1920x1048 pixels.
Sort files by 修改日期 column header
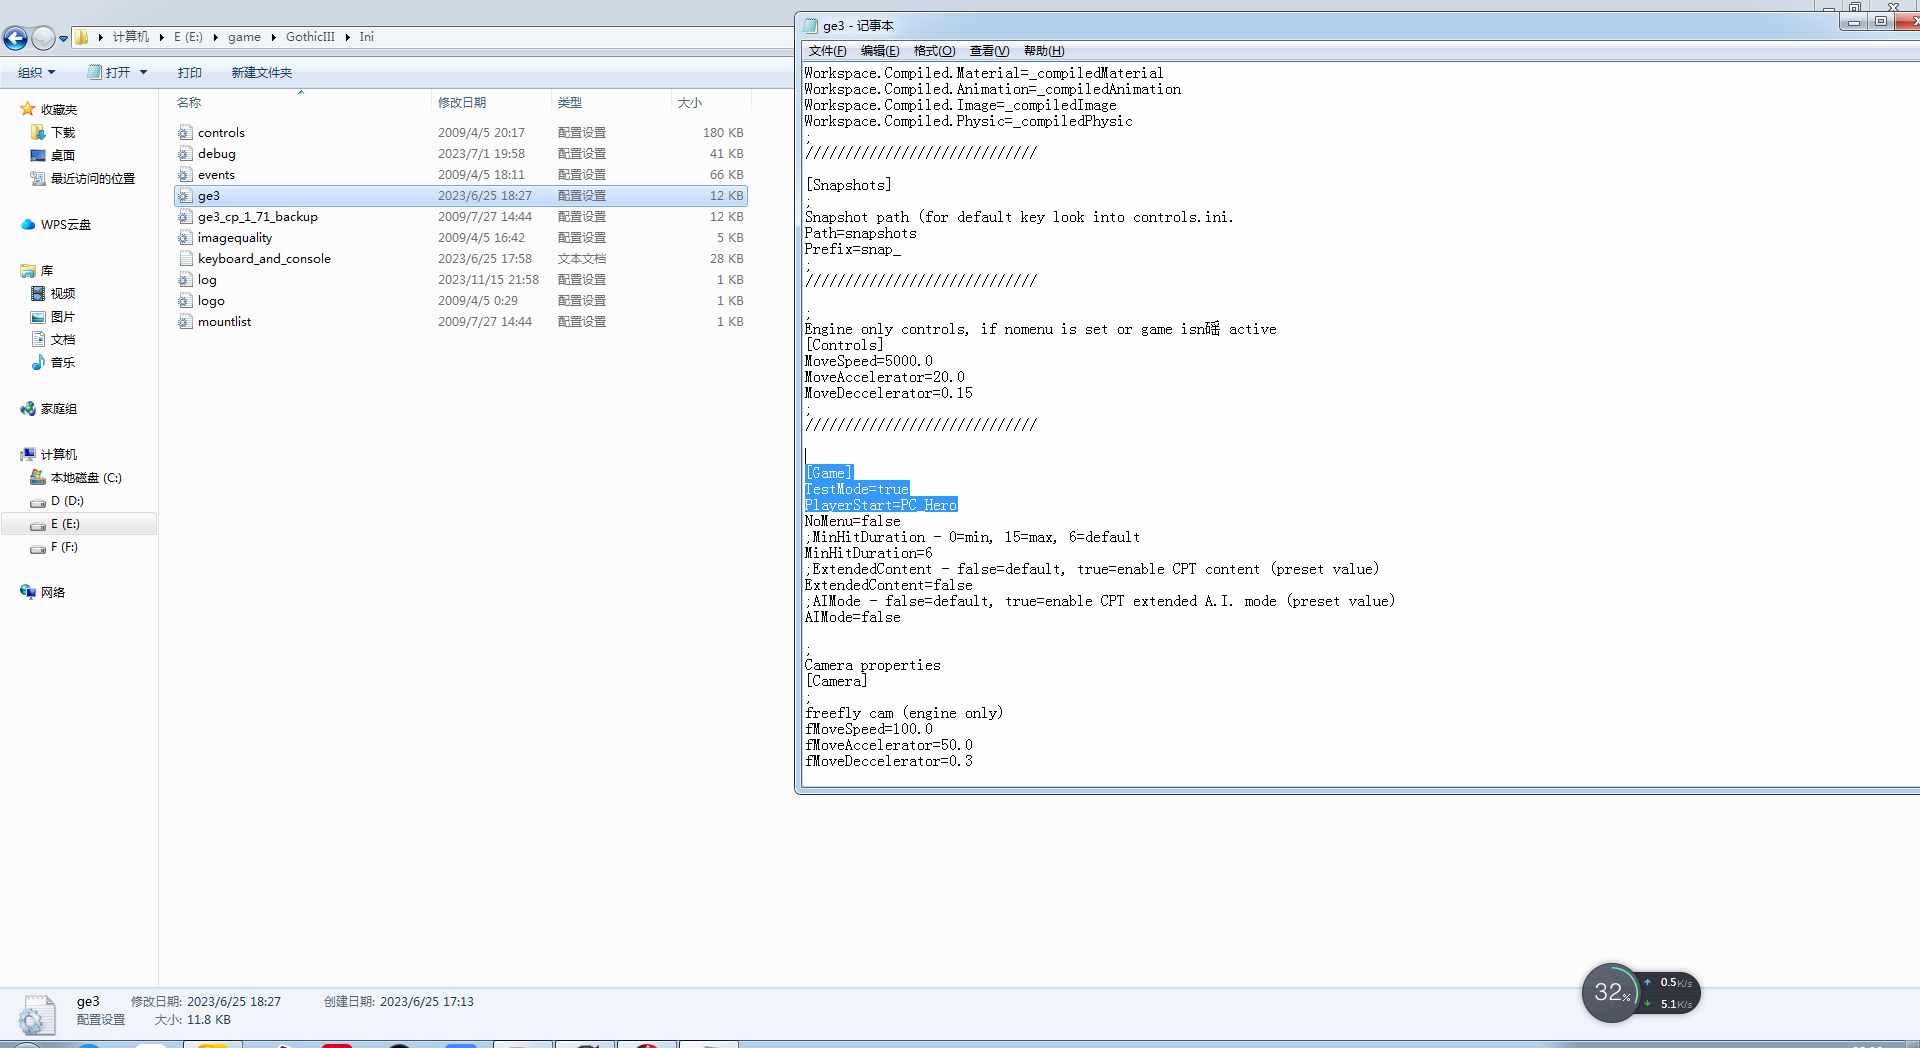[x=462, y=102]
